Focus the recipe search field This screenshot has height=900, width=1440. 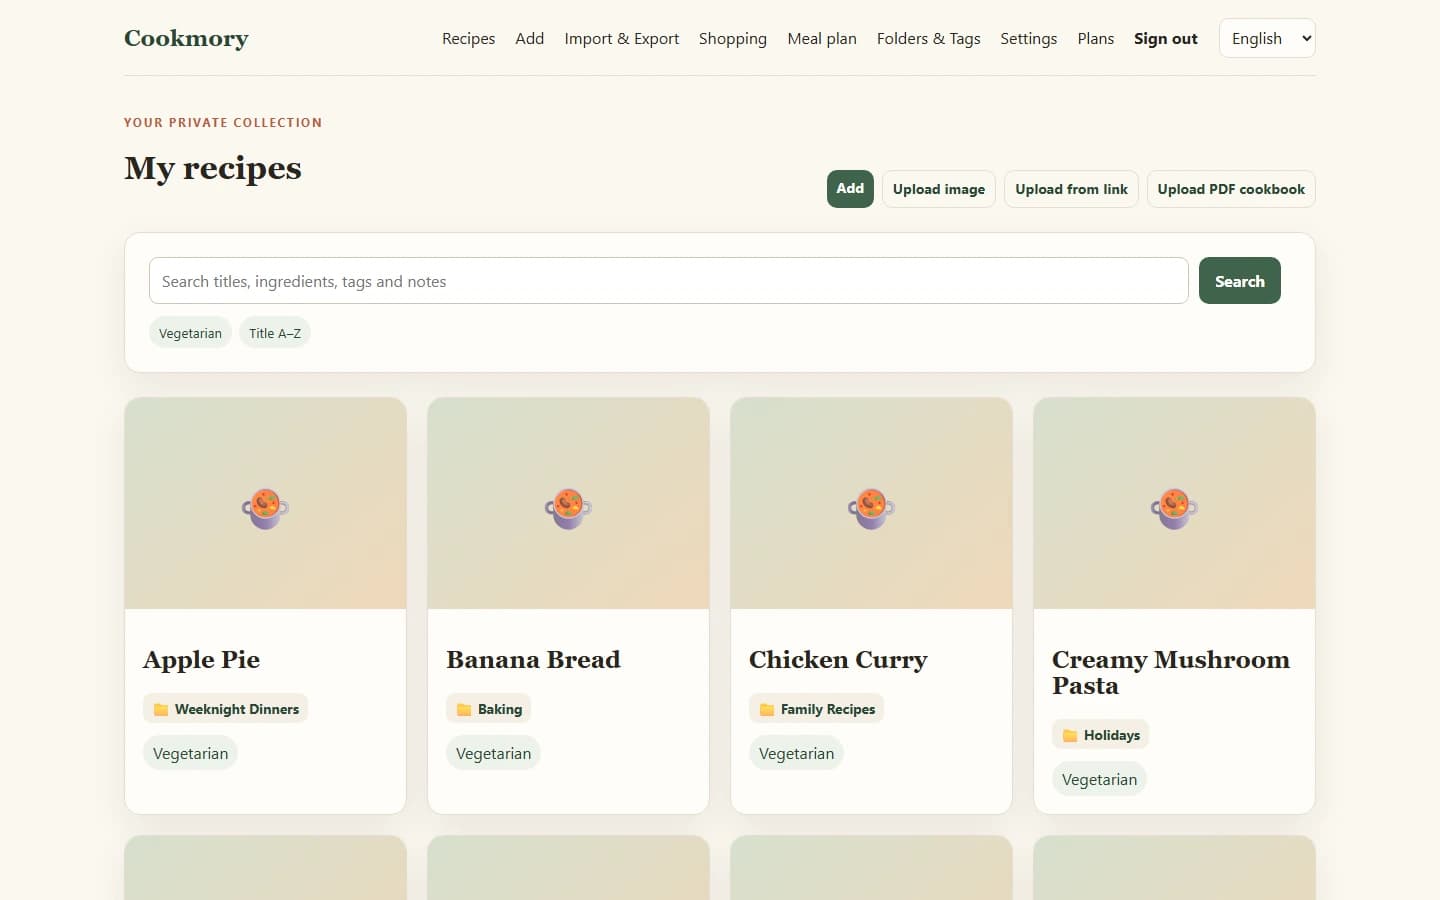668,281
